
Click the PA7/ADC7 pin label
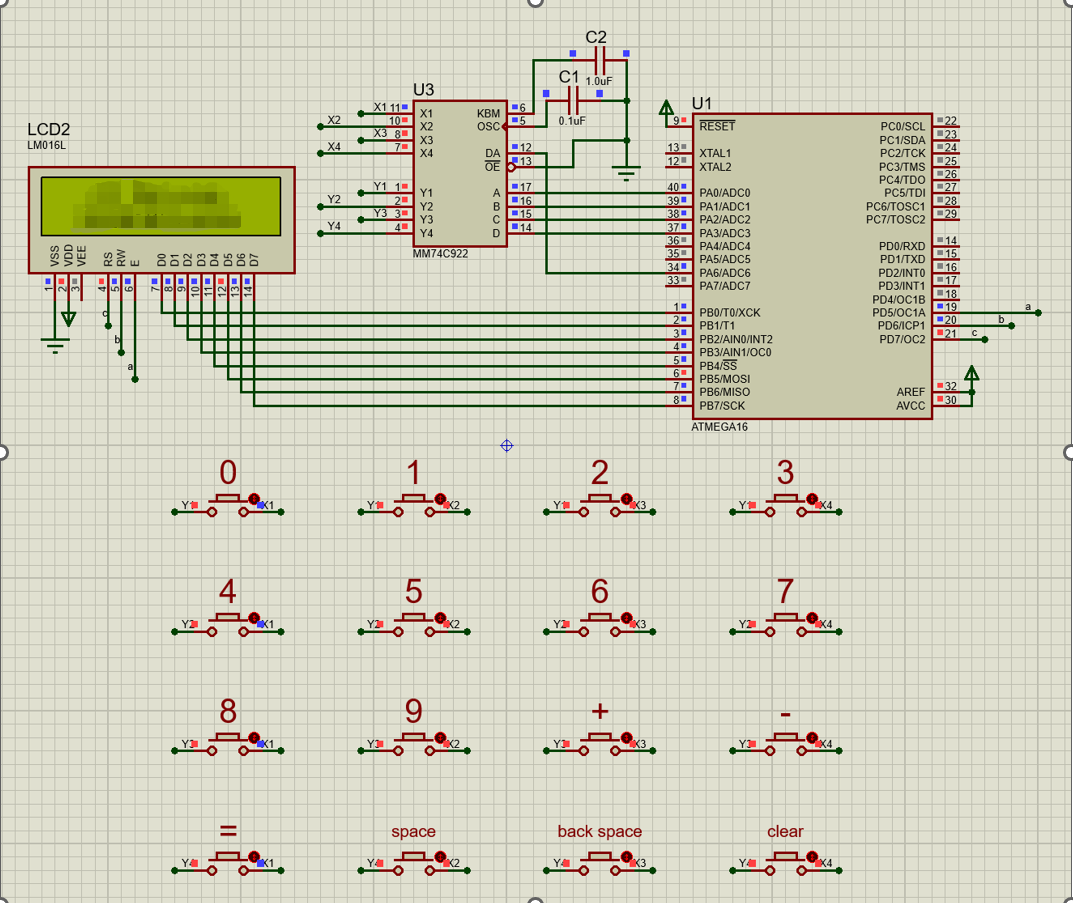pyautogui.click(x=725, y=286)
